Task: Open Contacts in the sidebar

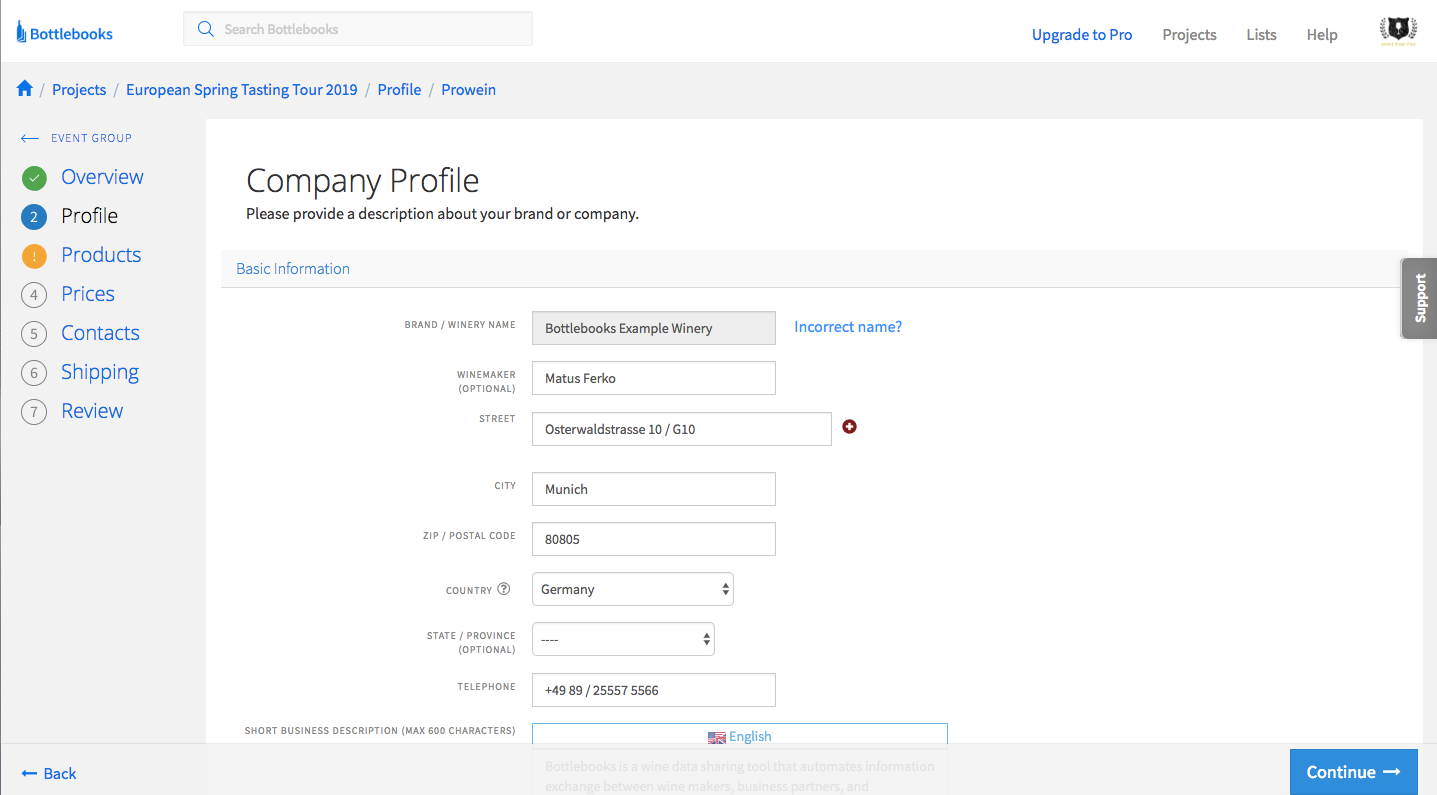Action: 100,333
